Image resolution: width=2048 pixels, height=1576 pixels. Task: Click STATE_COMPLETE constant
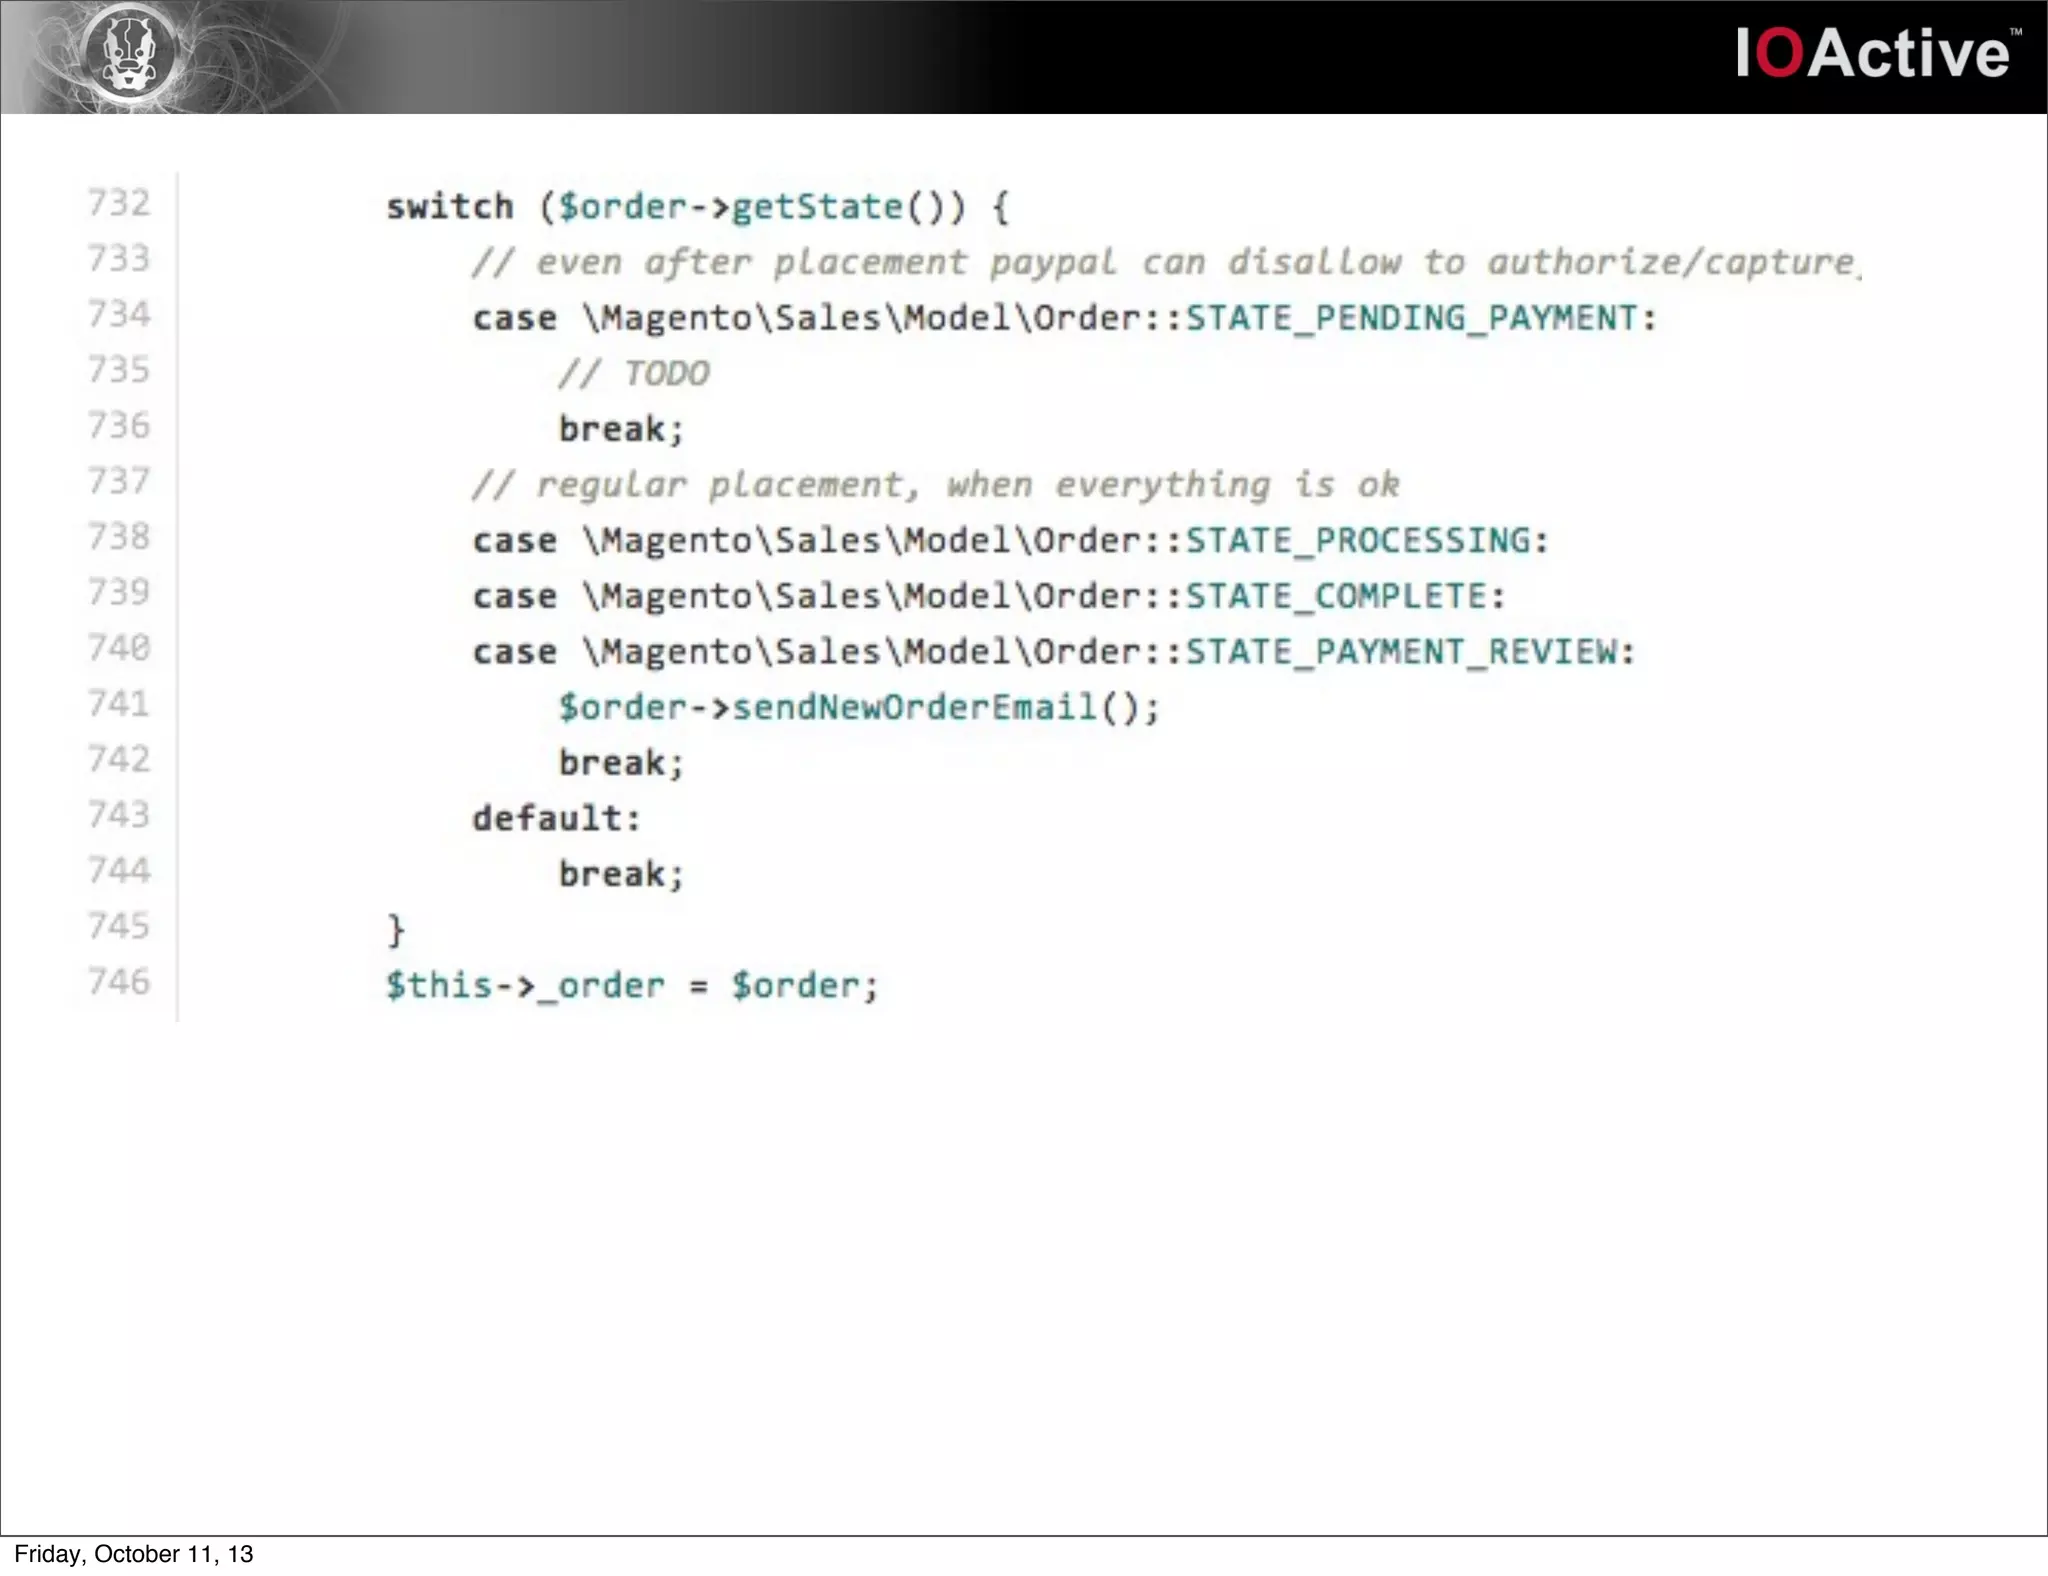pyautogui.click(x=1336, y=597)
